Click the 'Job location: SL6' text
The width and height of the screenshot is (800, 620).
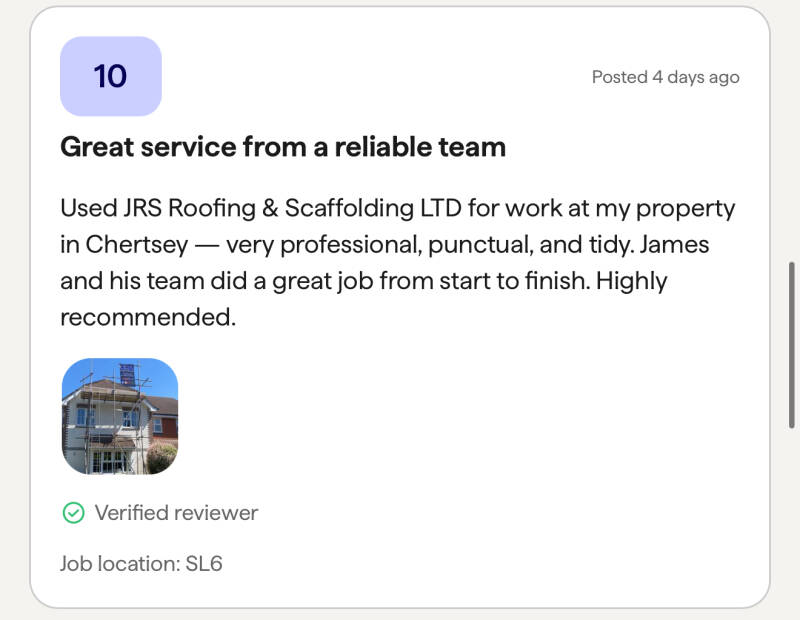click(141, 563)
